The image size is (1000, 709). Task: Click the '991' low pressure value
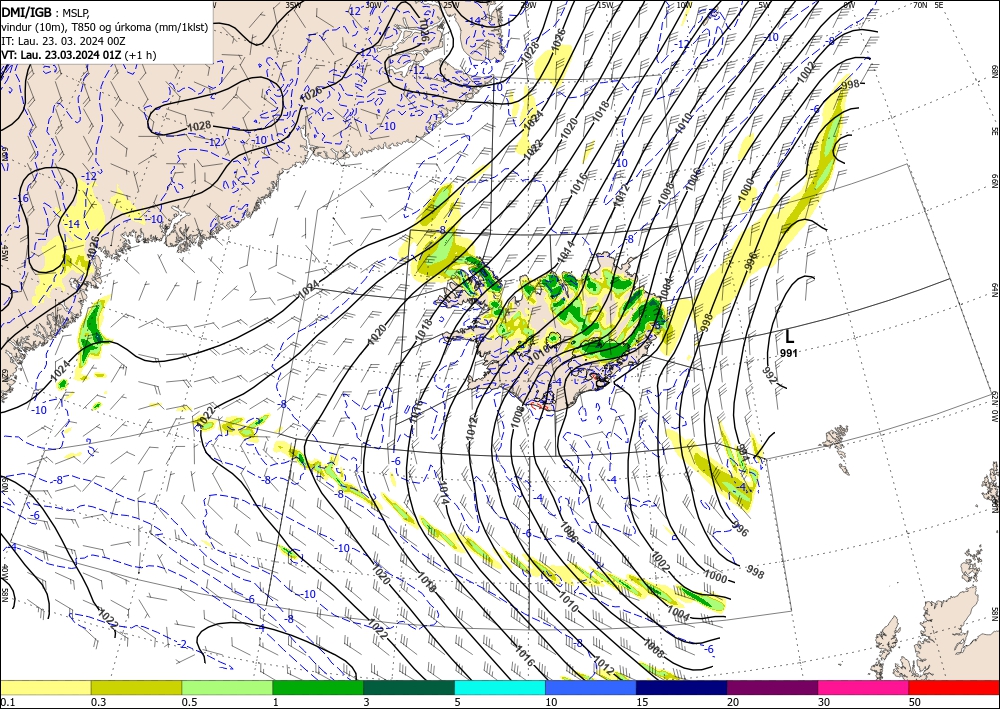789,353
